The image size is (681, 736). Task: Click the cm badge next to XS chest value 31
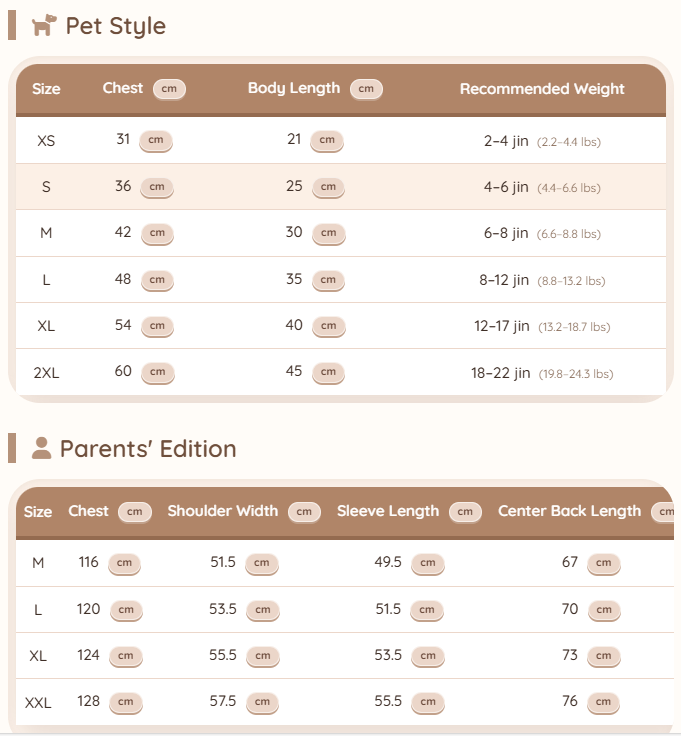coord(156,140)
